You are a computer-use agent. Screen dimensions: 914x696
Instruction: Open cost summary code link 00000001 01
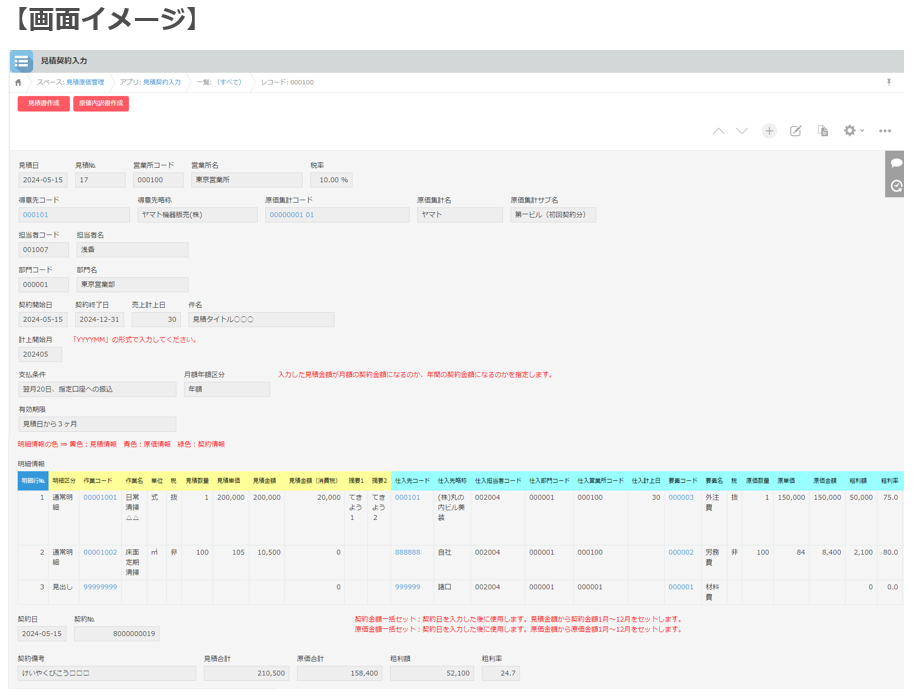(291, 215)
